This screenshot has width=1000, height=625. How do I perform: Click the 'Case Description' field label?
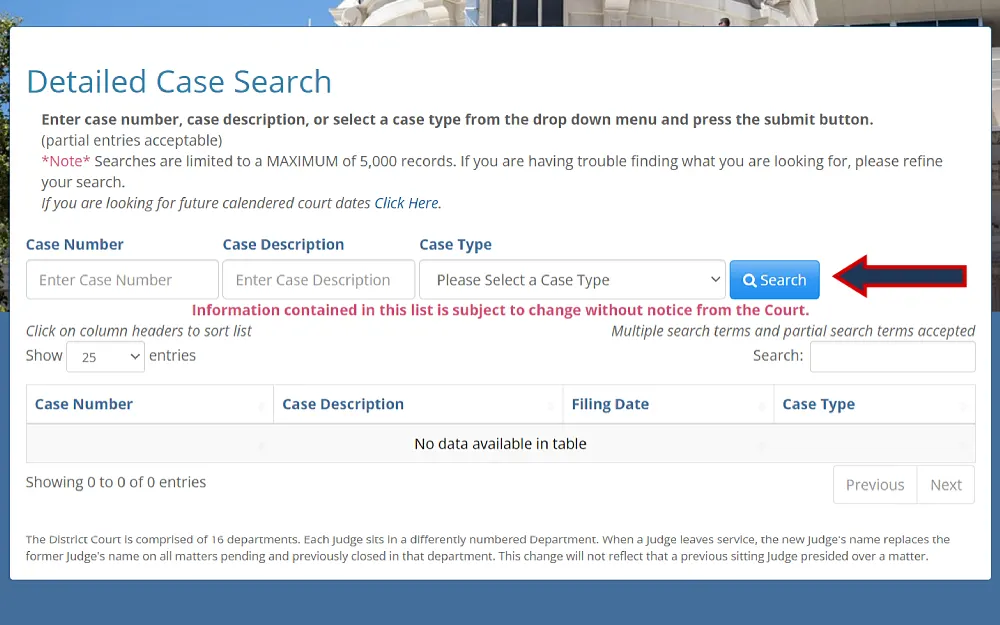tap(283, 244)
